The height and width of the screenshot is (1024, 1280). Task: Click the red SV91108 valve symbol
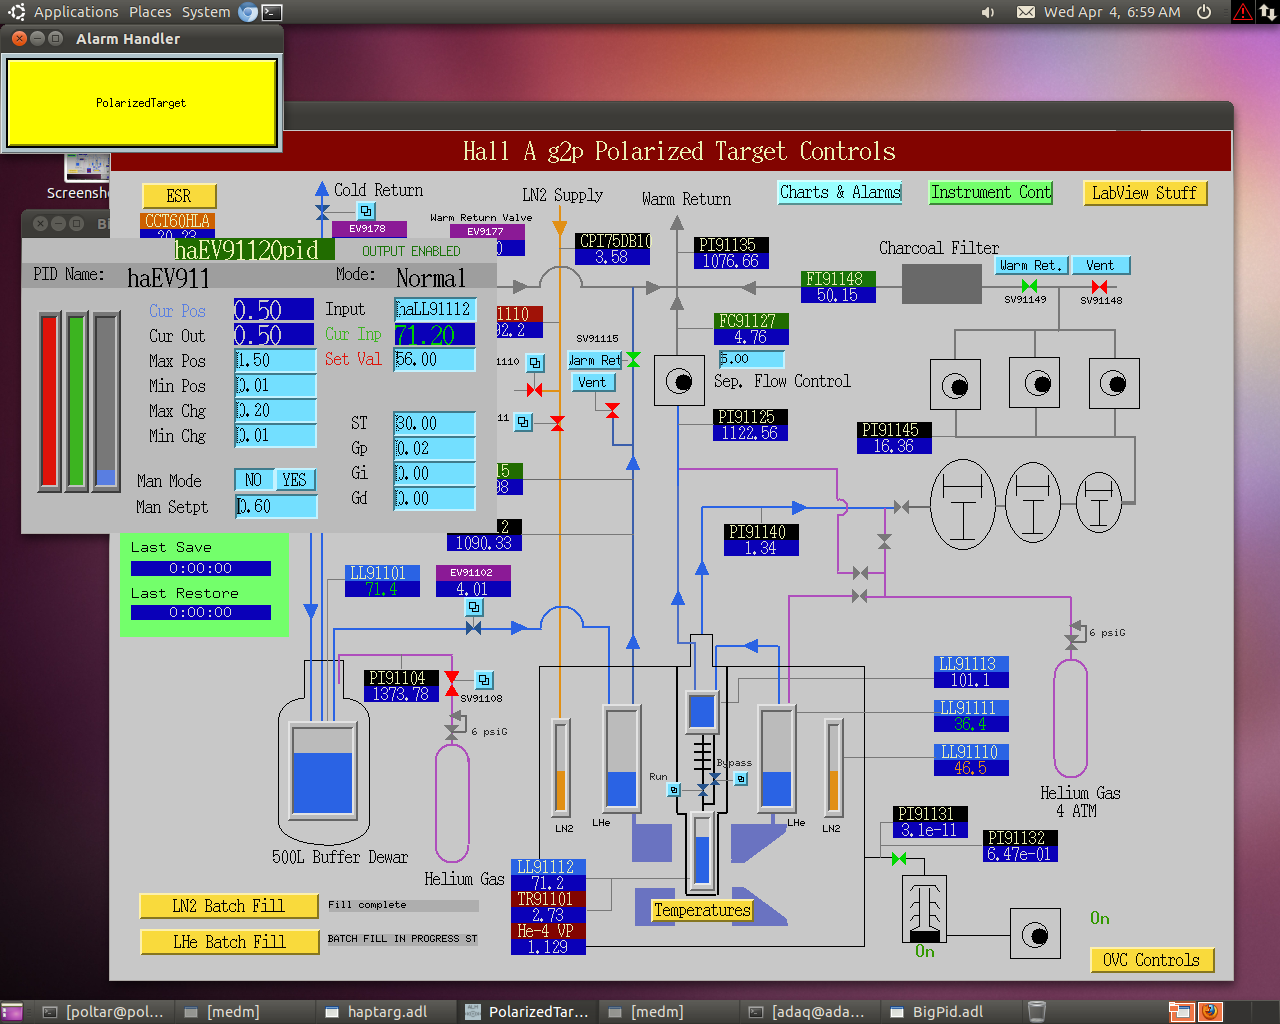click(x=452, y=683)
